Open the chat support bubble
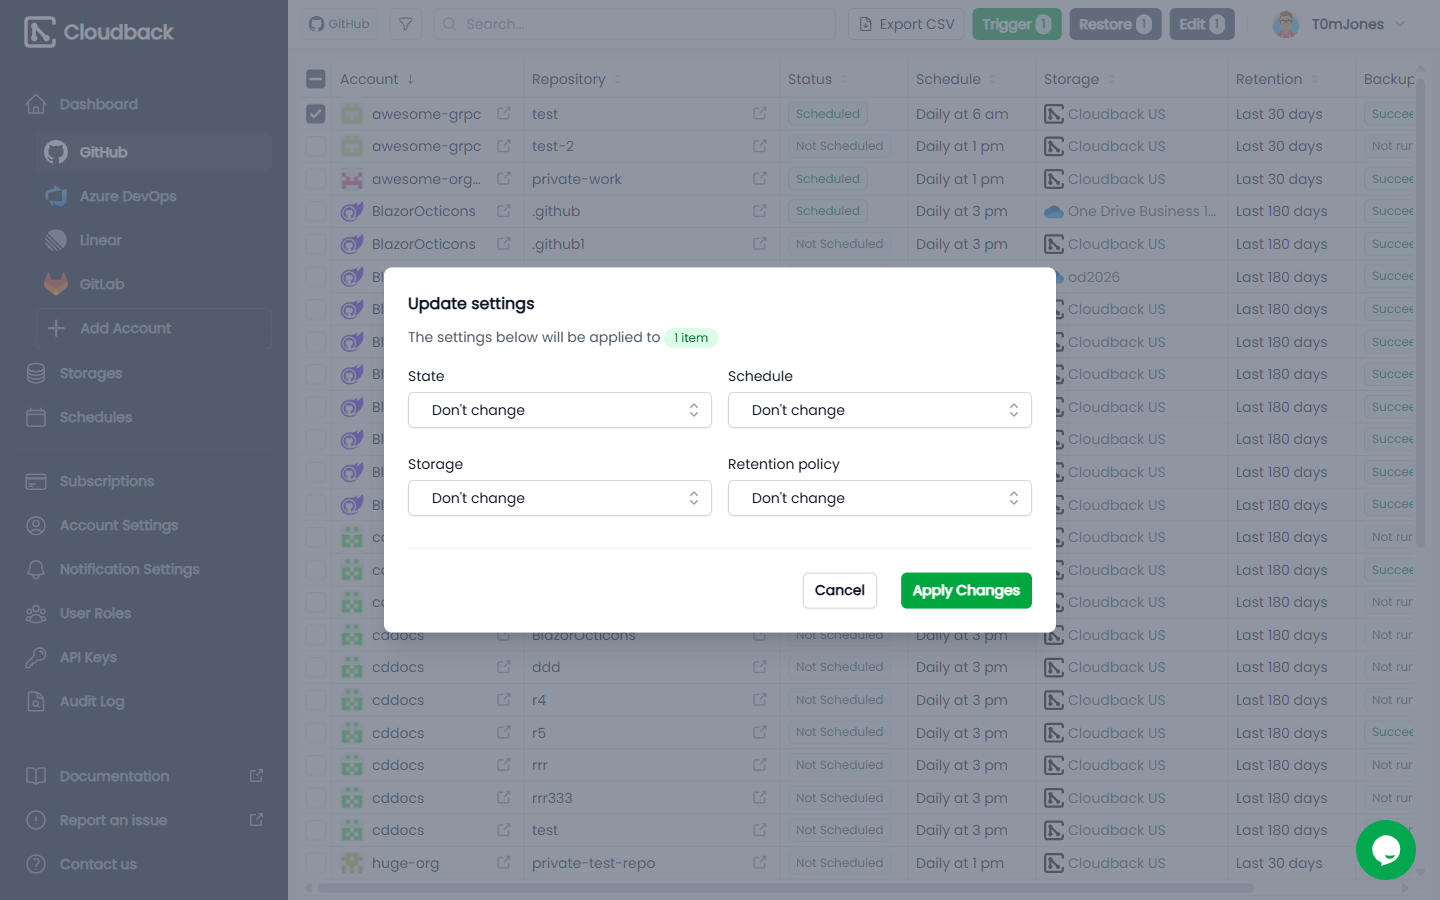Viewport: 1440px width, 900px height. [x=1386, y=850]
